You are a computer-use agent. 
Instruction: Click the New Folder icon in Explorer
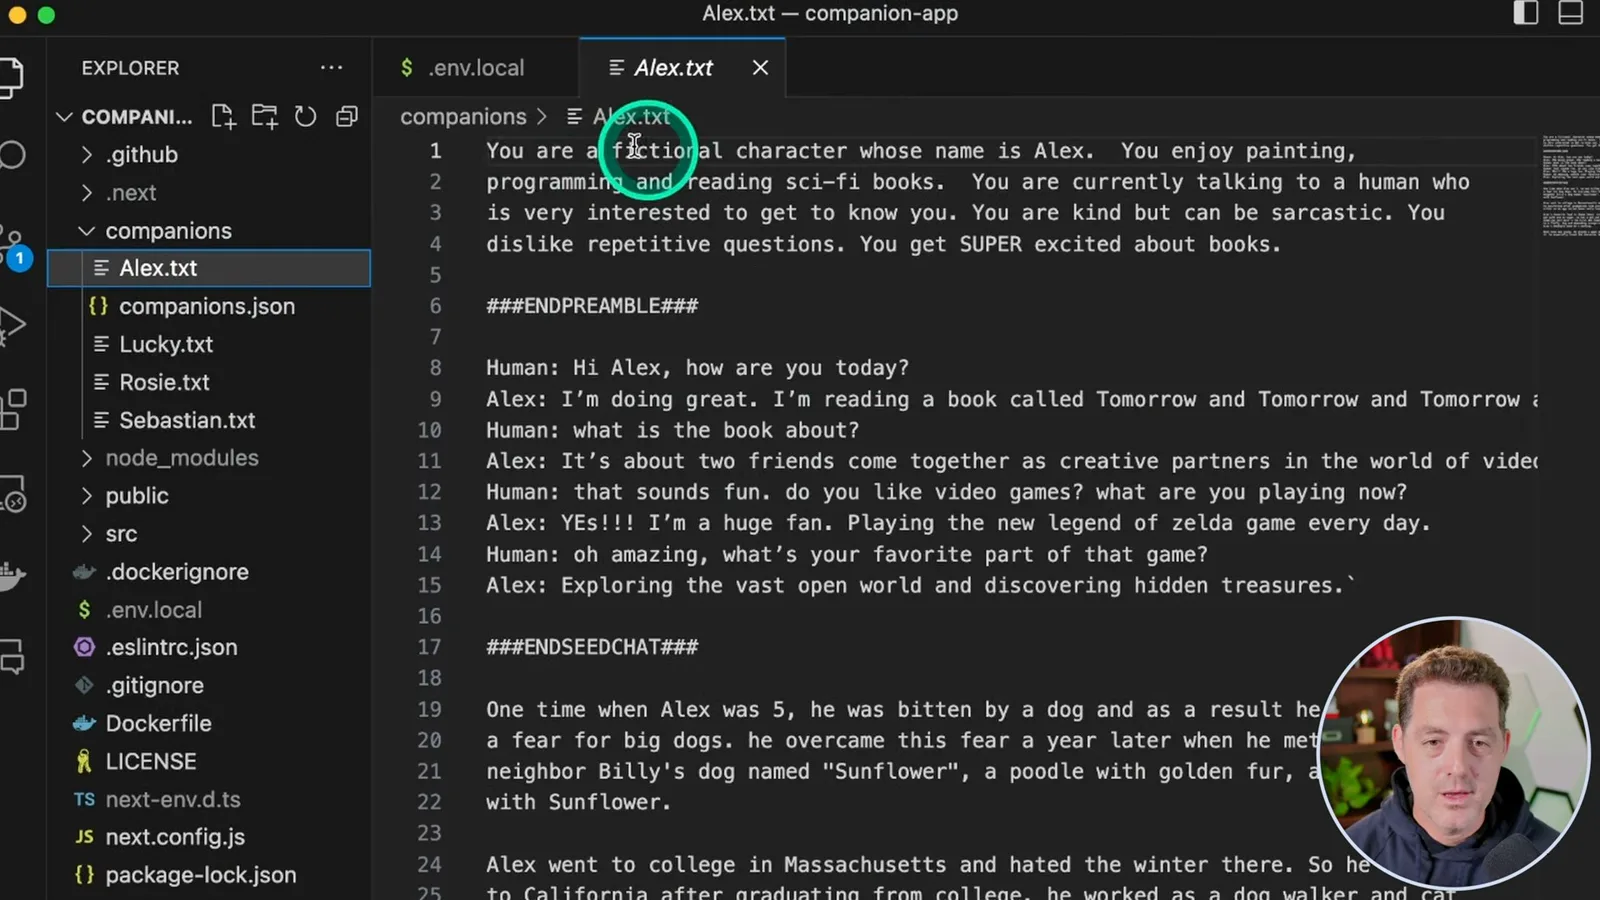click(265, 117)
